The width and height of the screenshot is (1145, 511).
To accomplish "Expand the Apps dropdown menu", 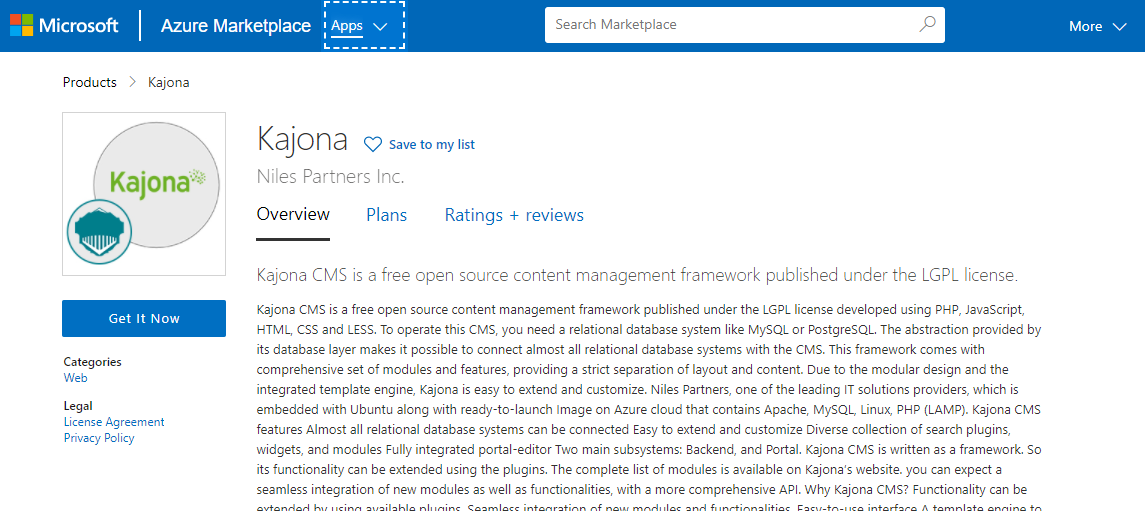I will coord(364,26).
